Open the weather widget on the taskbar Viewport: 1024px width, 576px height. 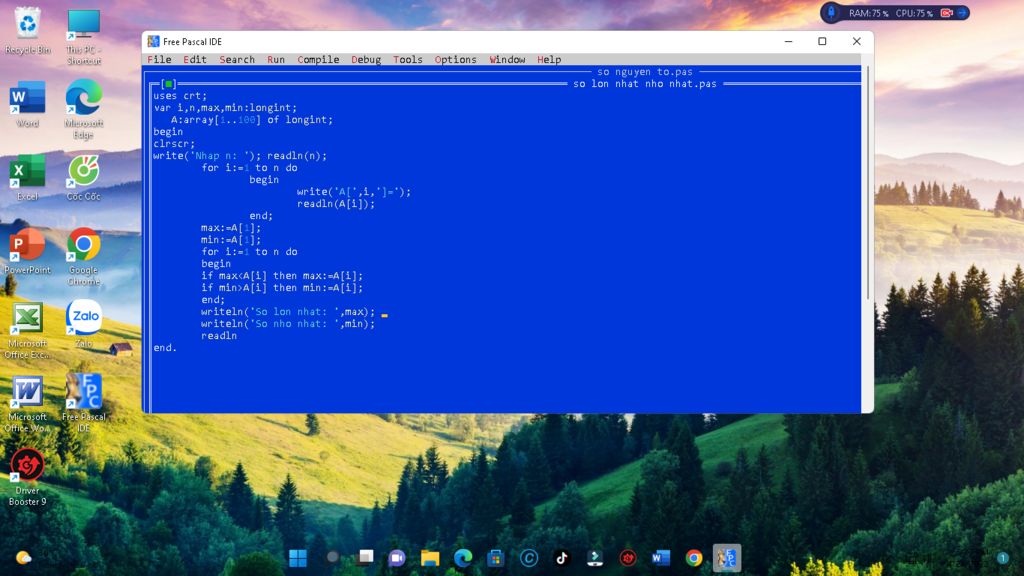click(24, 558)
